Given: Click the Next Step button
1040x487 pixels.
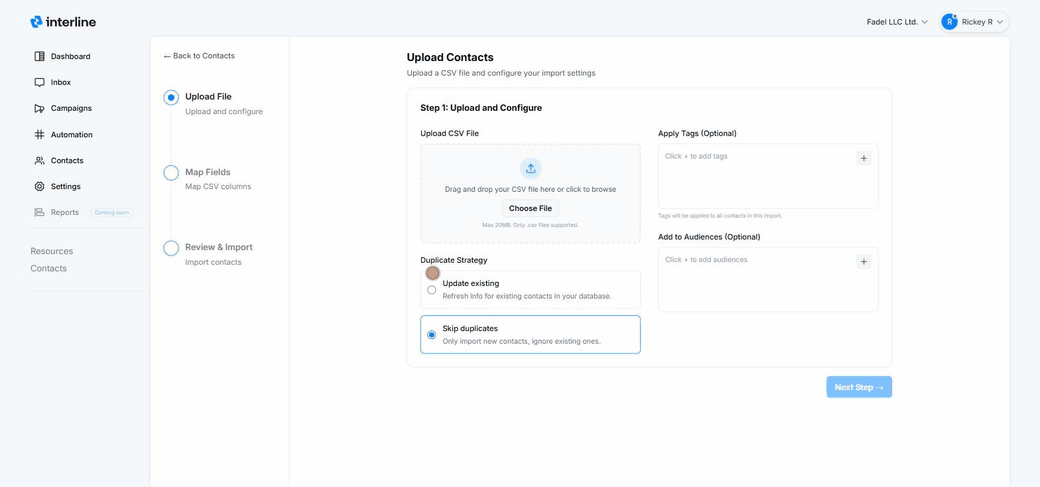Looking at the screenshot, I should click(859, 387).
